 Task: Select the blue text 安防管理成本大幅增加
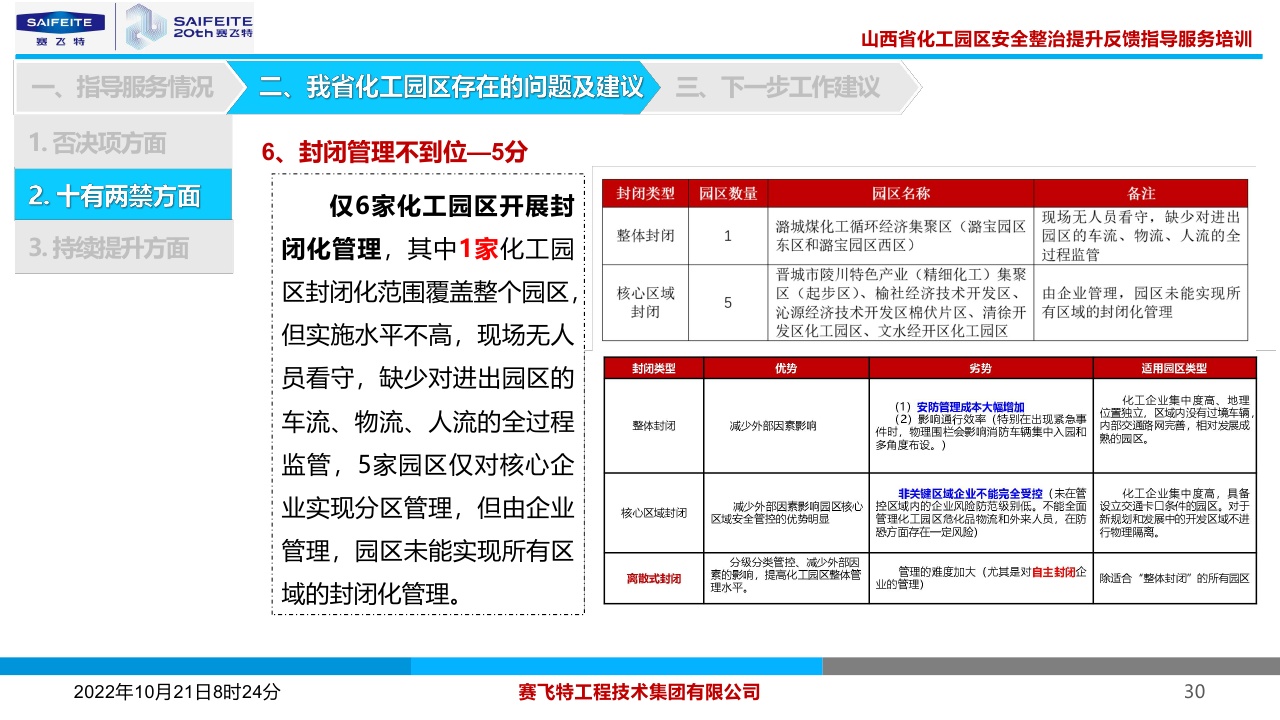(969, 407)
